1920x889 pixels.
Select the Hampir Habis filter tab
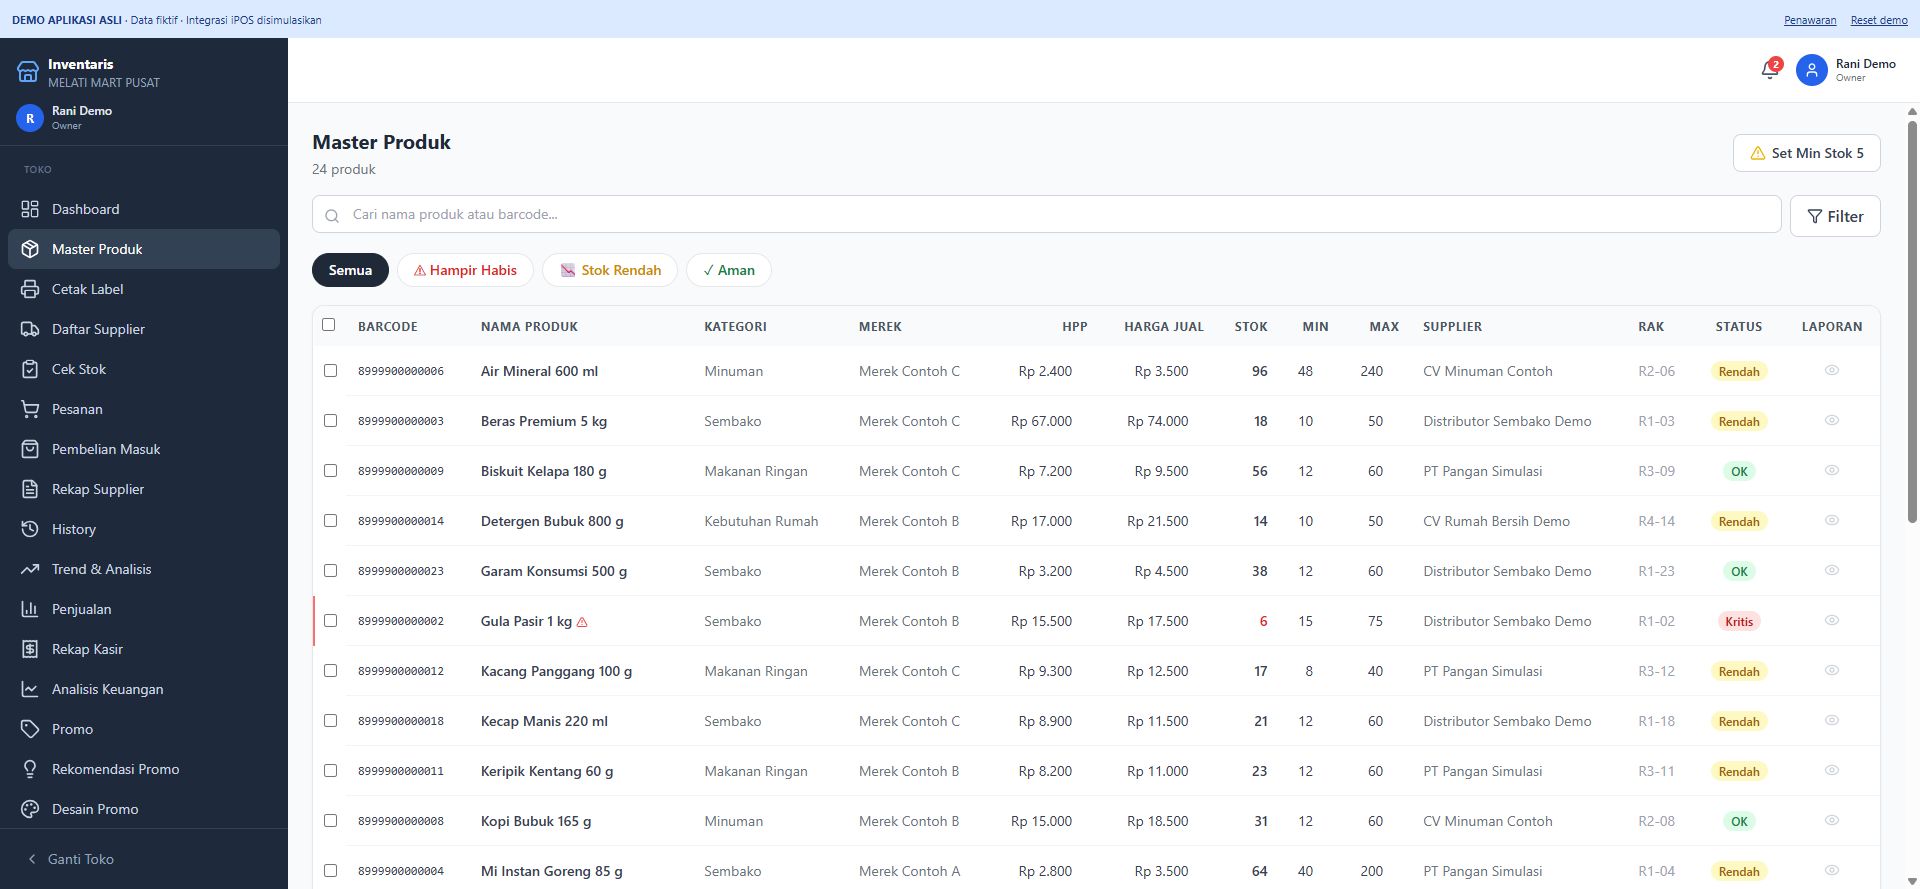[465, 270]
